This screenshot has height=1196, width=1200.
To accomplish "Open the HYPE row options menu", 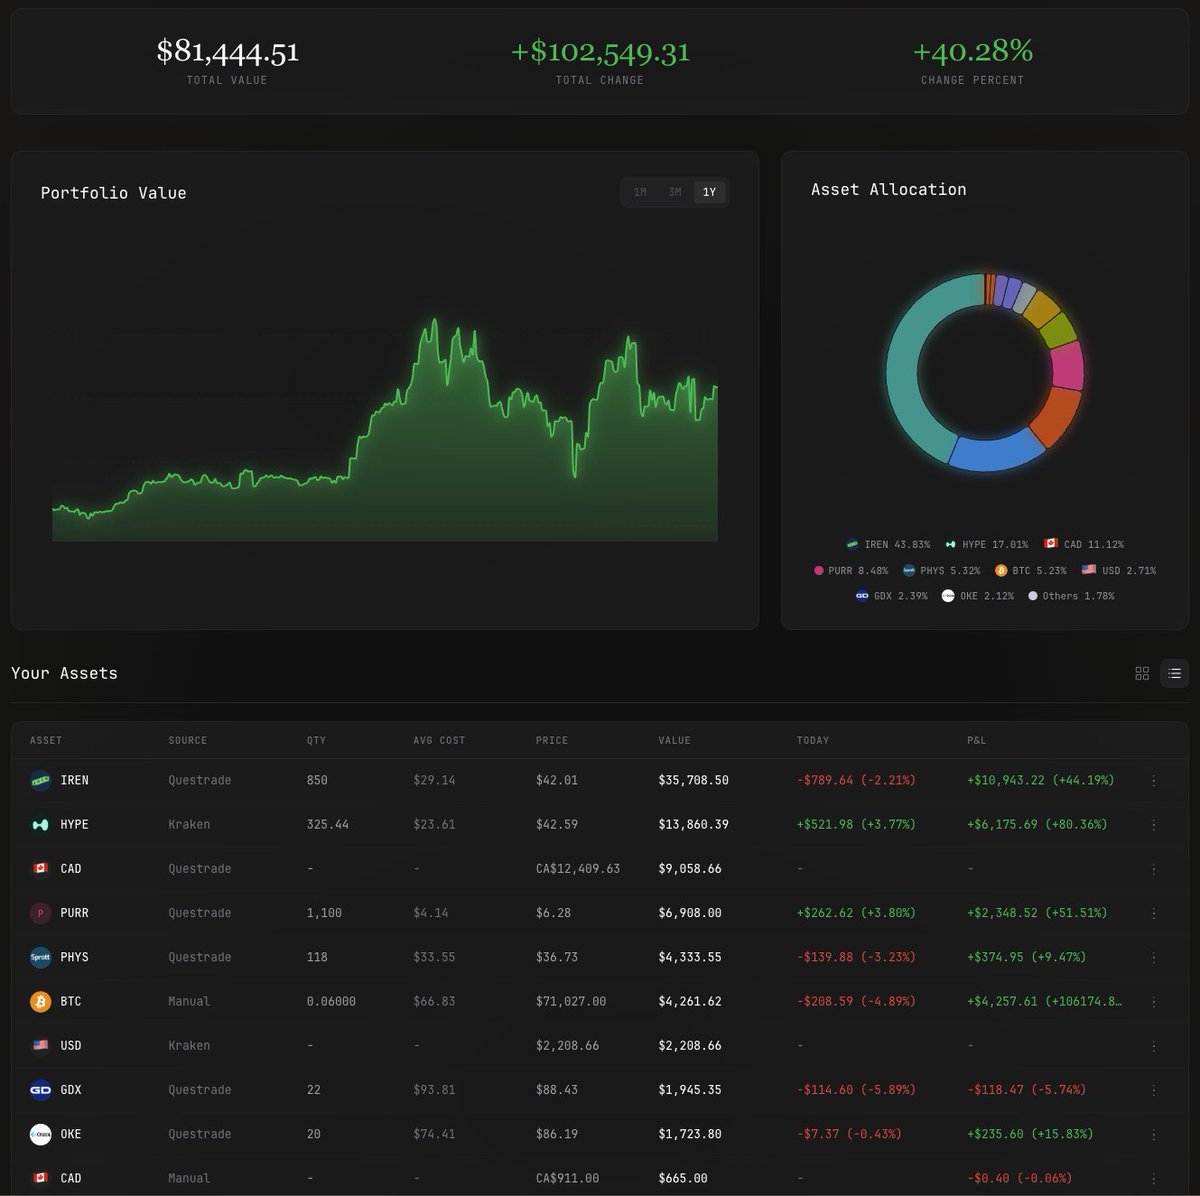I will [1154, 825].
